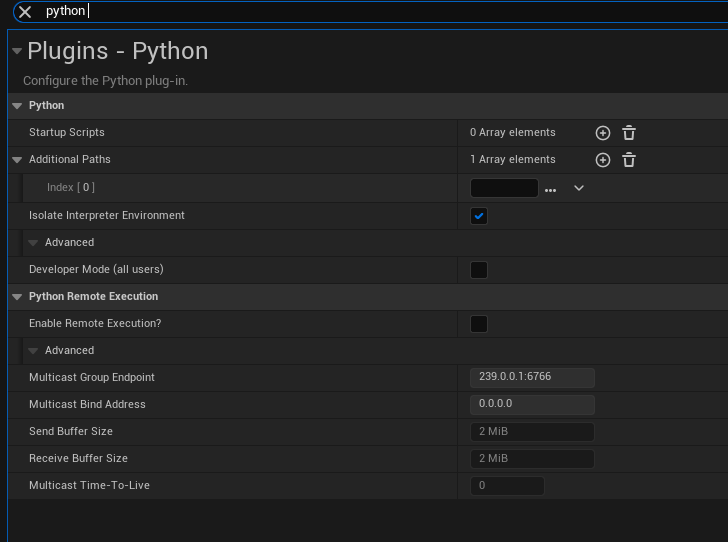
Task: Clear the python search with X icon
Action: [25, 12]
